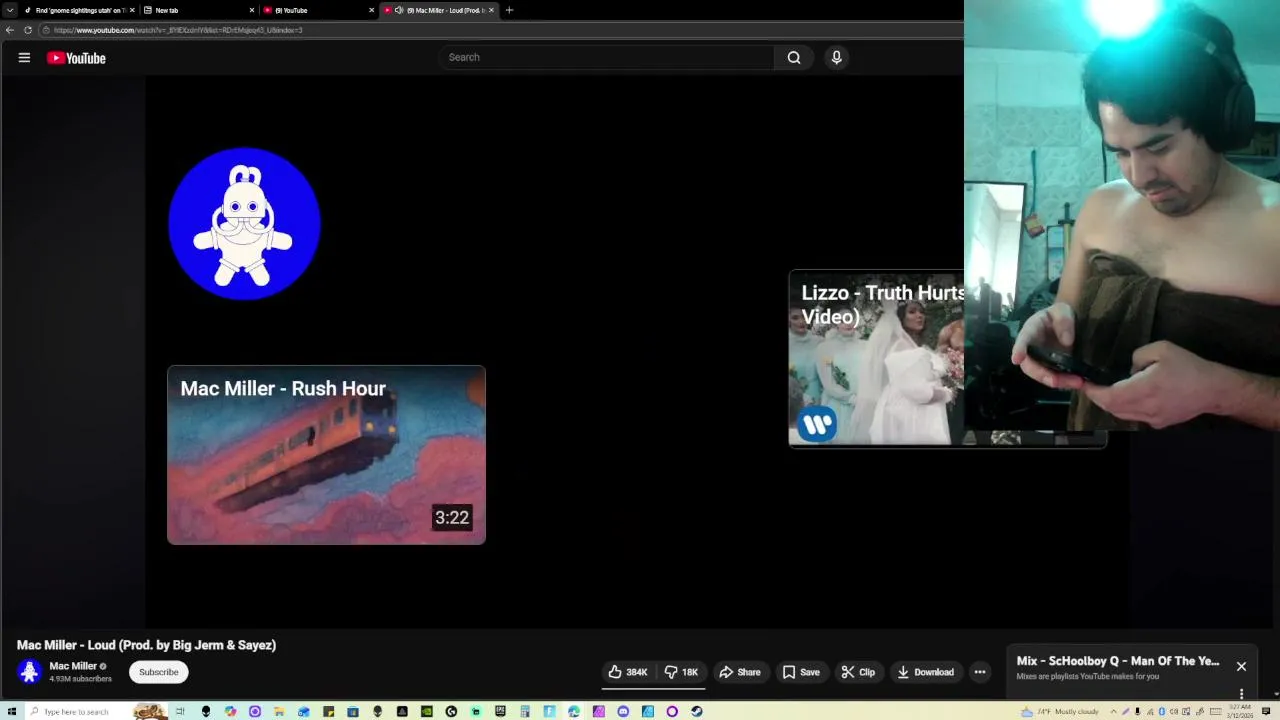Open the taskbar clock and date
This screenshot has width=1280, height=720.
1241,711
